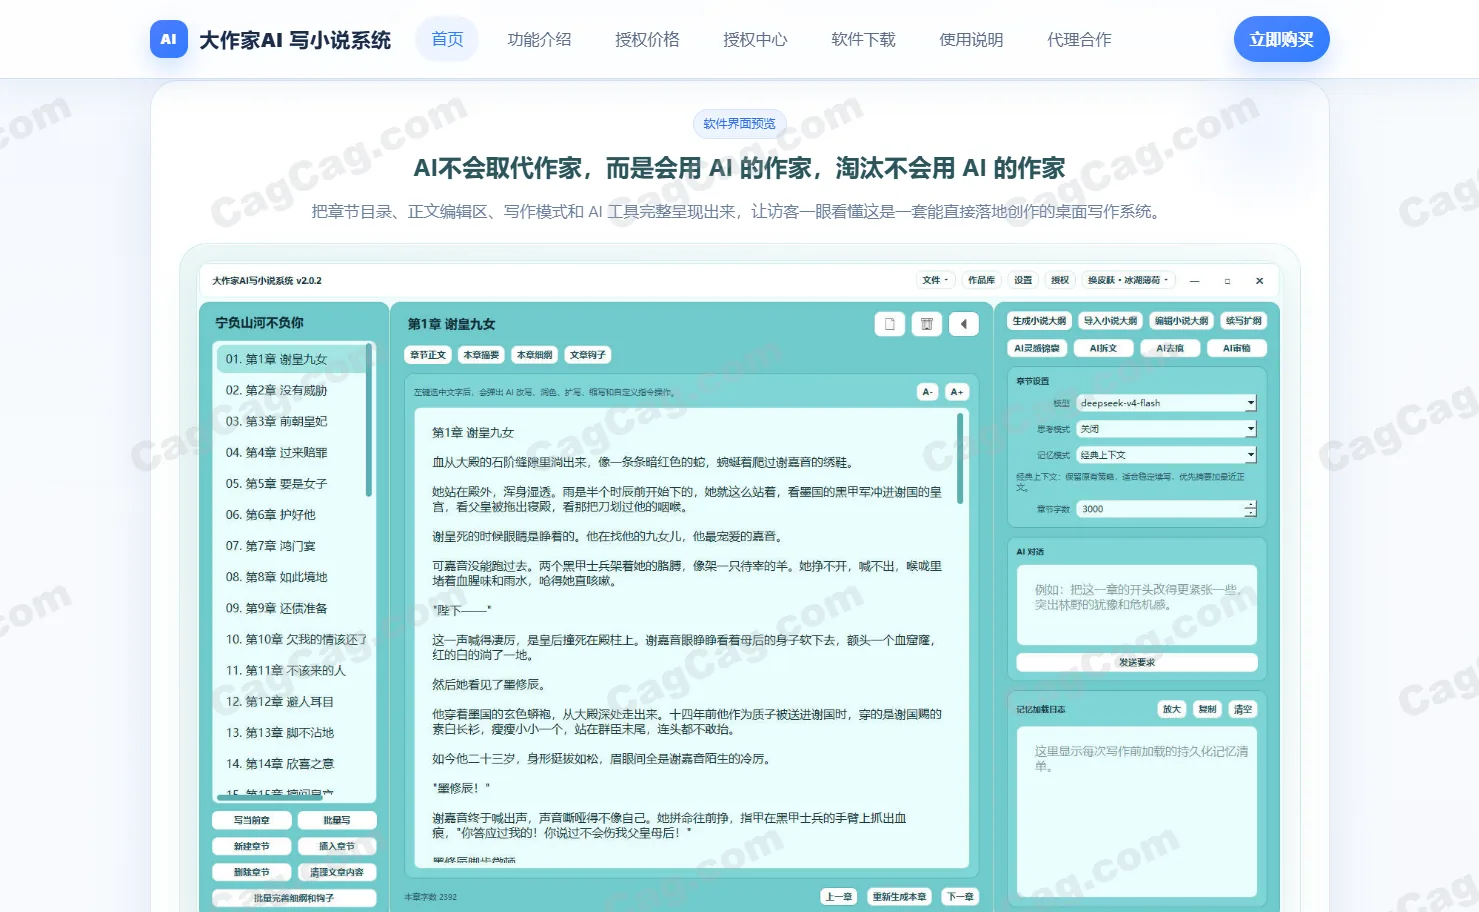The image size is (1479, 912).
Task: Click the 清理文章内容 button
Action: [337, 872]
